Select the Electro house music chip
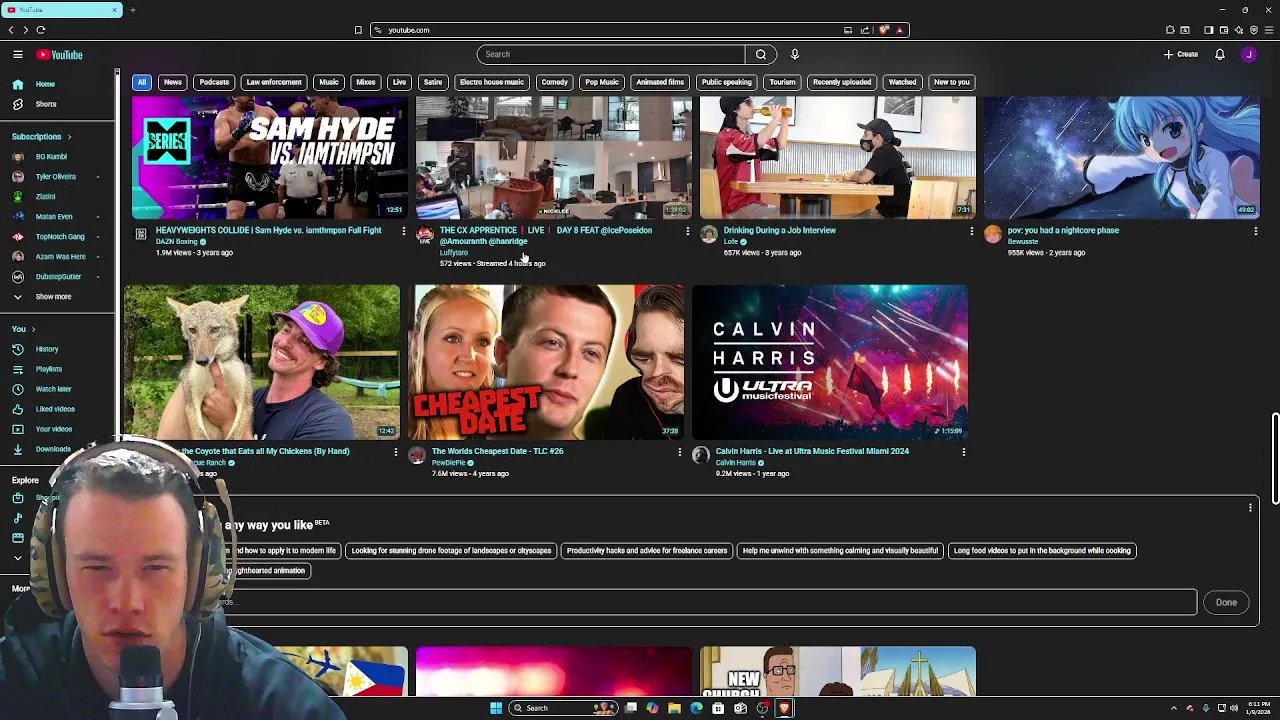This screenshot has width=1280, height=720. click(x=492, y=82)
